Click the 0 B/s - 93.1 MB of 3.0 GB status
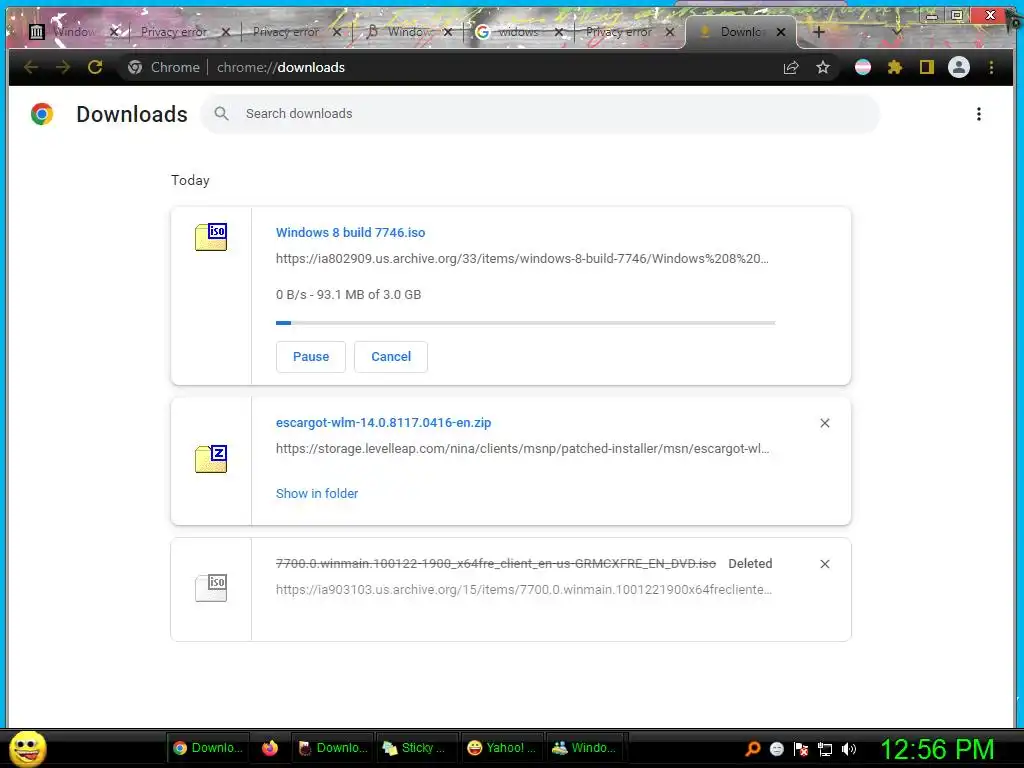Screen dimensions: 1024x768 (x=348, y=295)
